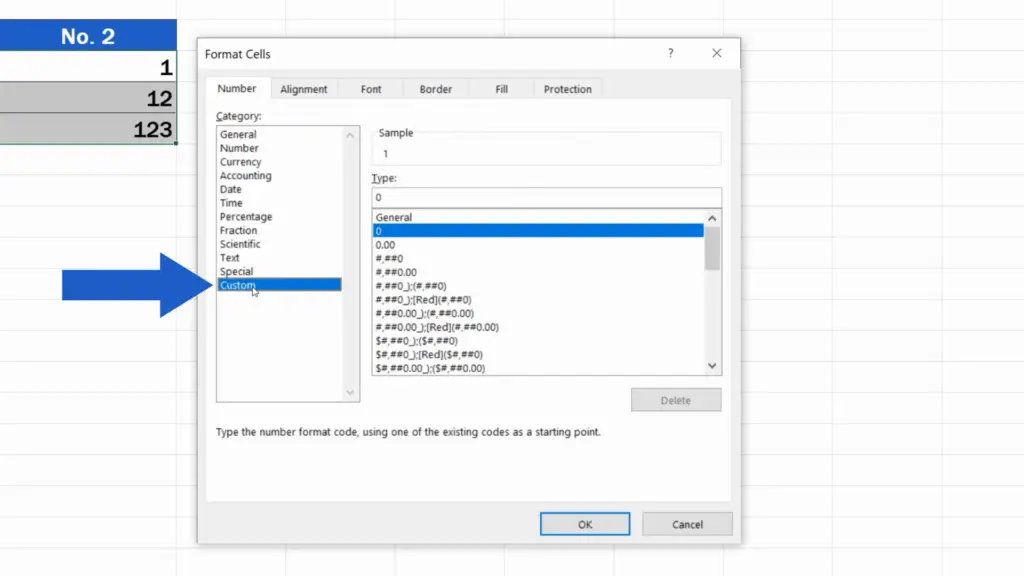
Task: Click the Cancel button
Action: point(687,524)
